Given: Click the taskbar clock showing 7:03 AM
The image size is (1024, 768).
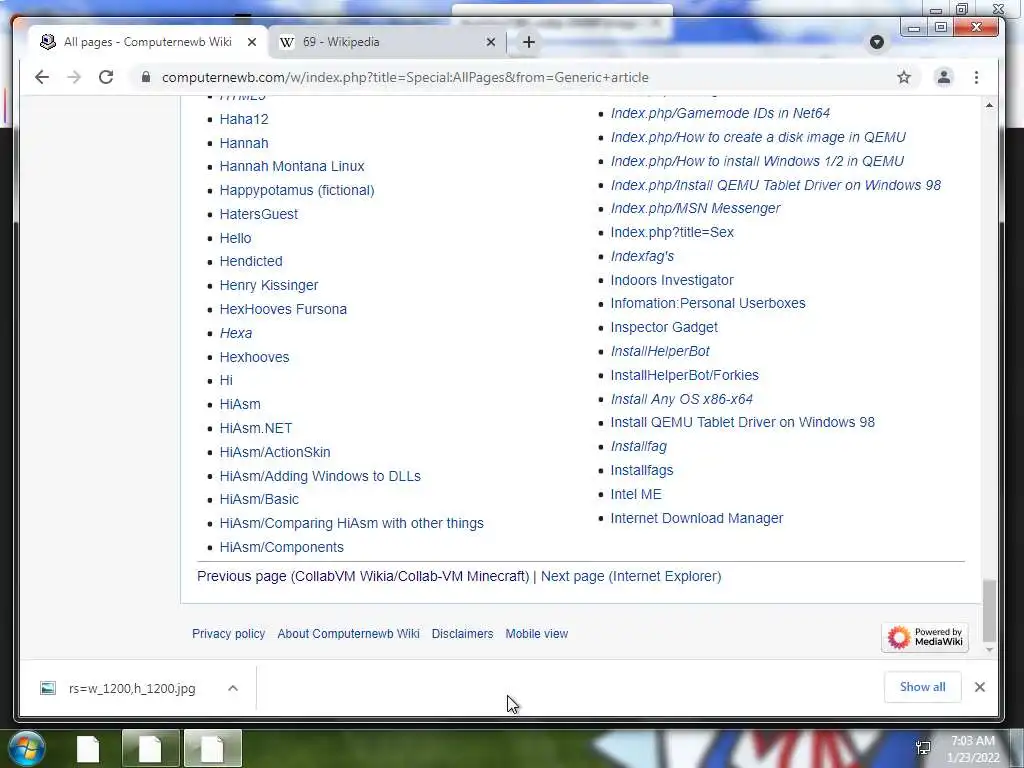Looking at the screenshot, I should click(x=972, y=749).
